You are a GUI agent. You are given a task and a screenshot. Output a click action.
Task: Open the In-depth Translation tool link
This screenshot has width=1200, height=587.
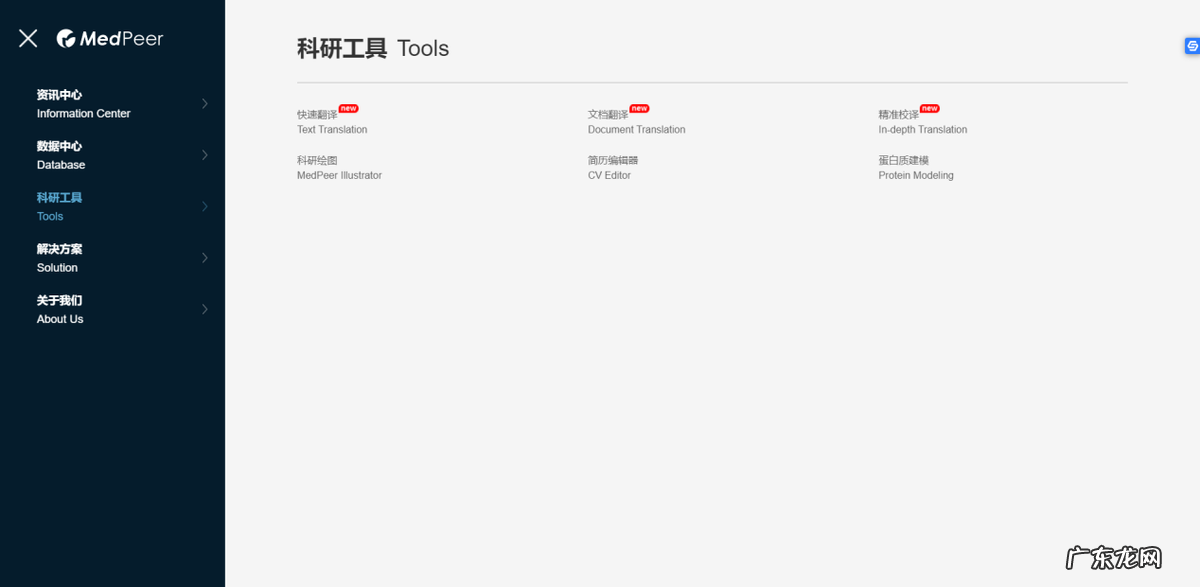[923, 122]
